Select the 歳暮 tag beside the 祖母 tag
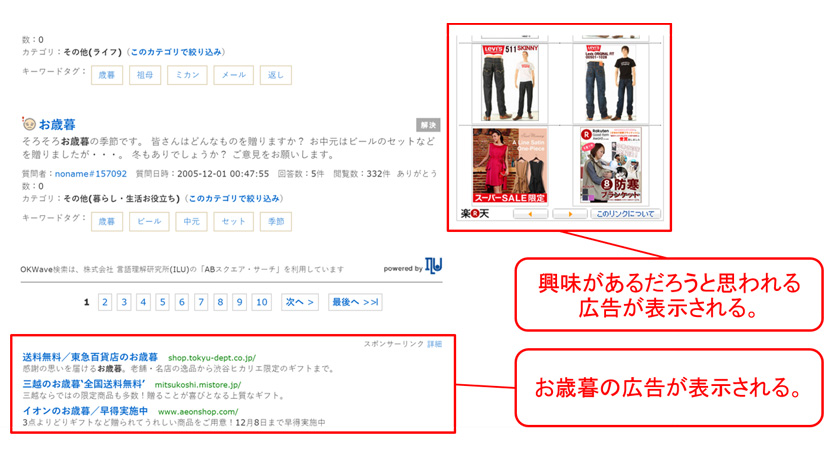 pyautogui.click(x=107, y=75)
